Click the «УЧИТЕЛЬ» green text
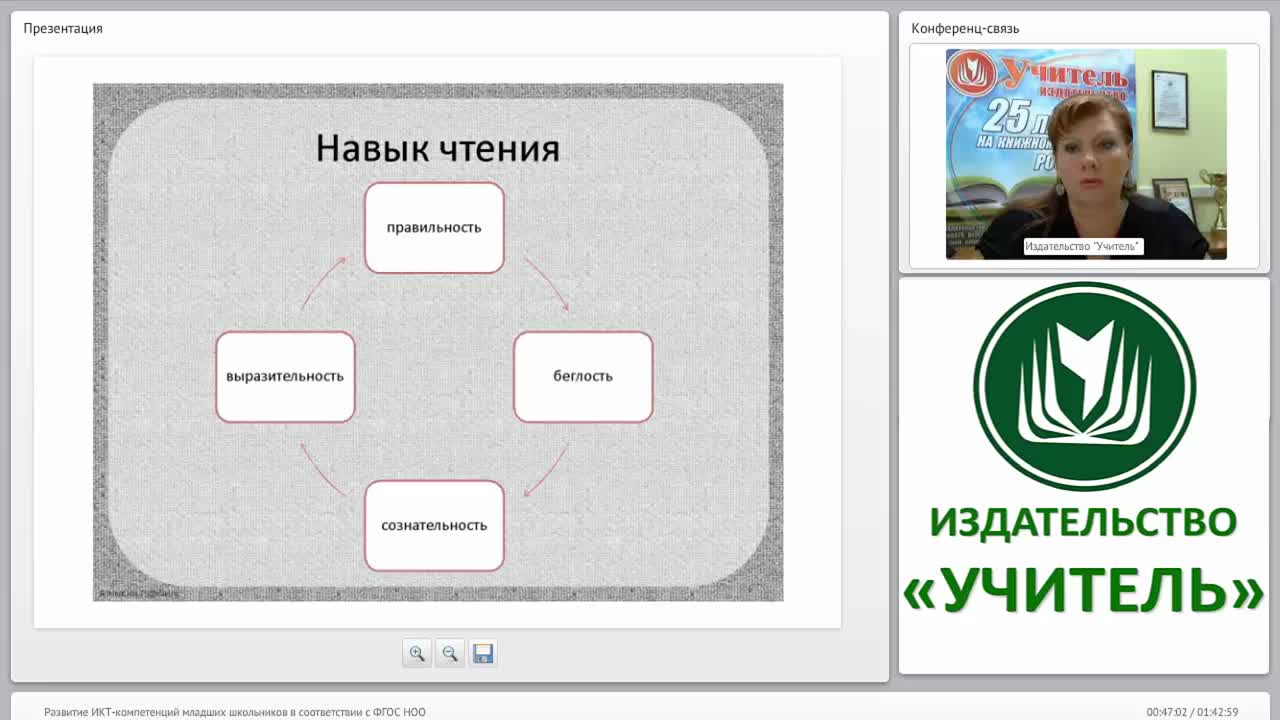Screen dimensions: 1280x720 coord(1084,589)
